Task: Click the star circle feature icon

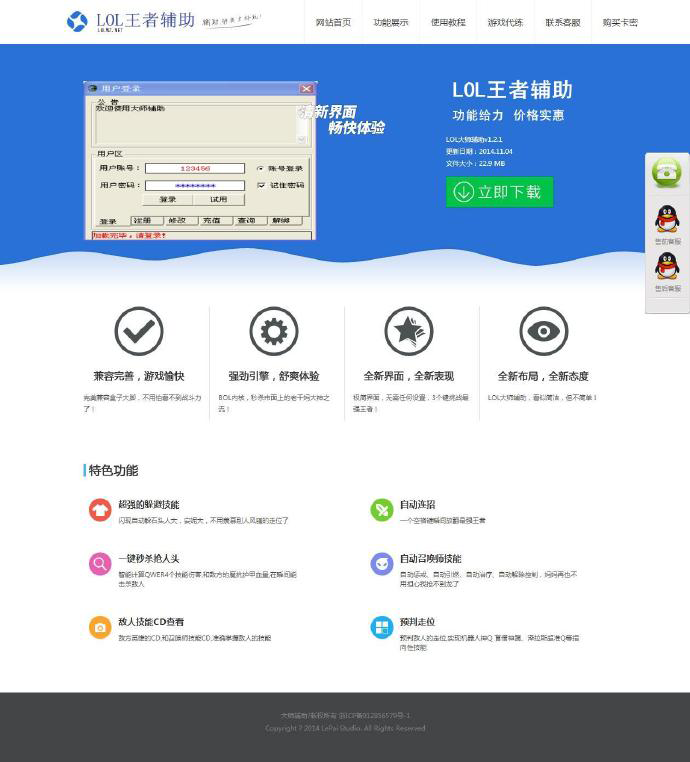Action: pyautogui.click(x=409, y=331)
